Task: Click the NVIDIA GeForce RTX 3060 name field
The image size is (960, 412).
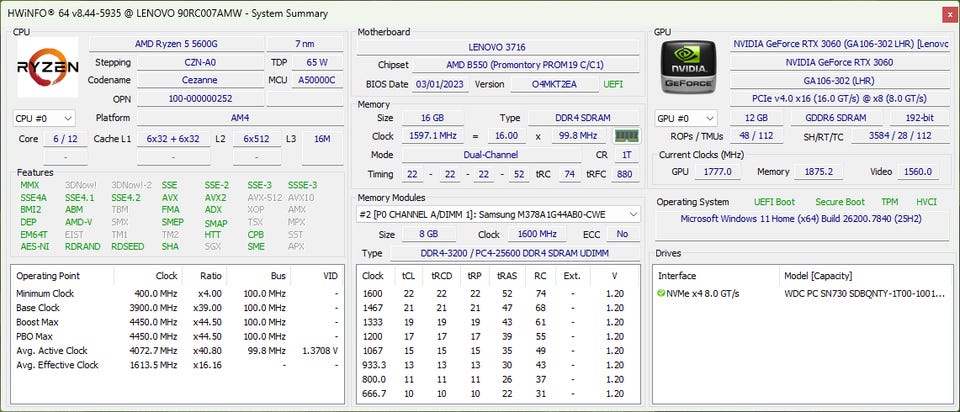Action: pyautogui.click(x=838, y=62)
